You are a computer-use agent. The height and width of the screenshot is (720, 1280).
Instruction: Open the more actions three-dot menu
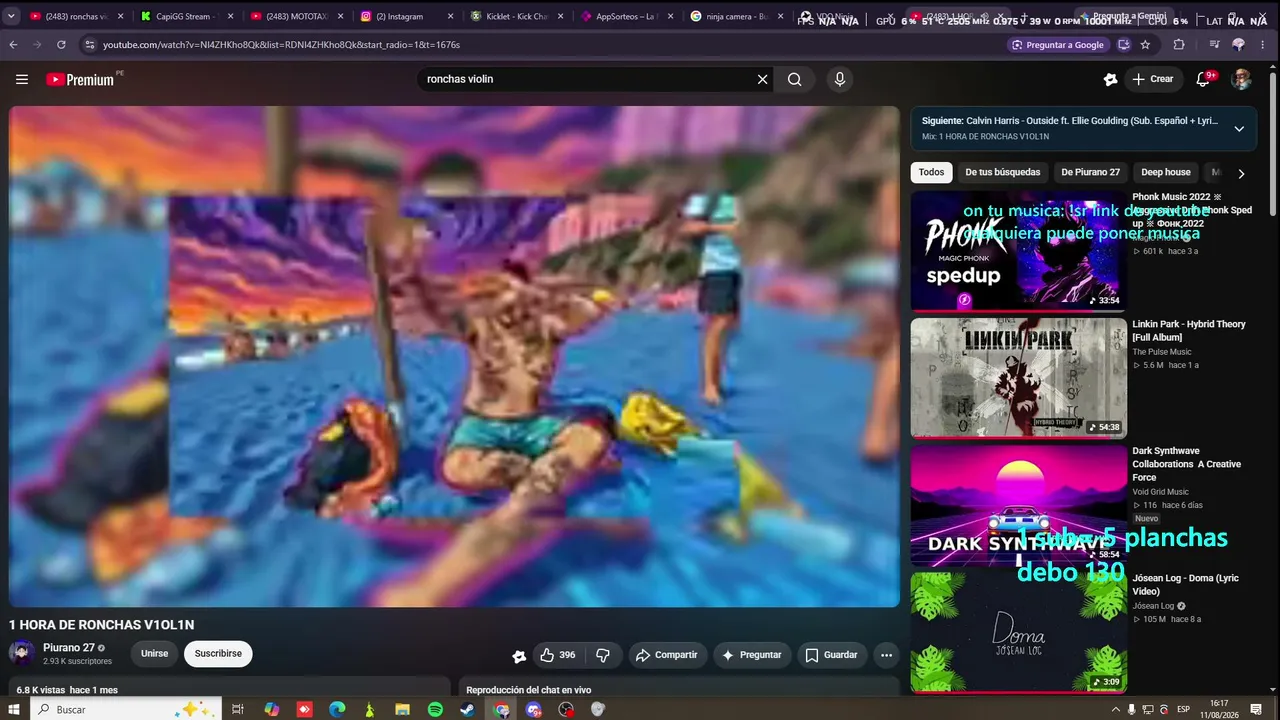pos(886,655)
